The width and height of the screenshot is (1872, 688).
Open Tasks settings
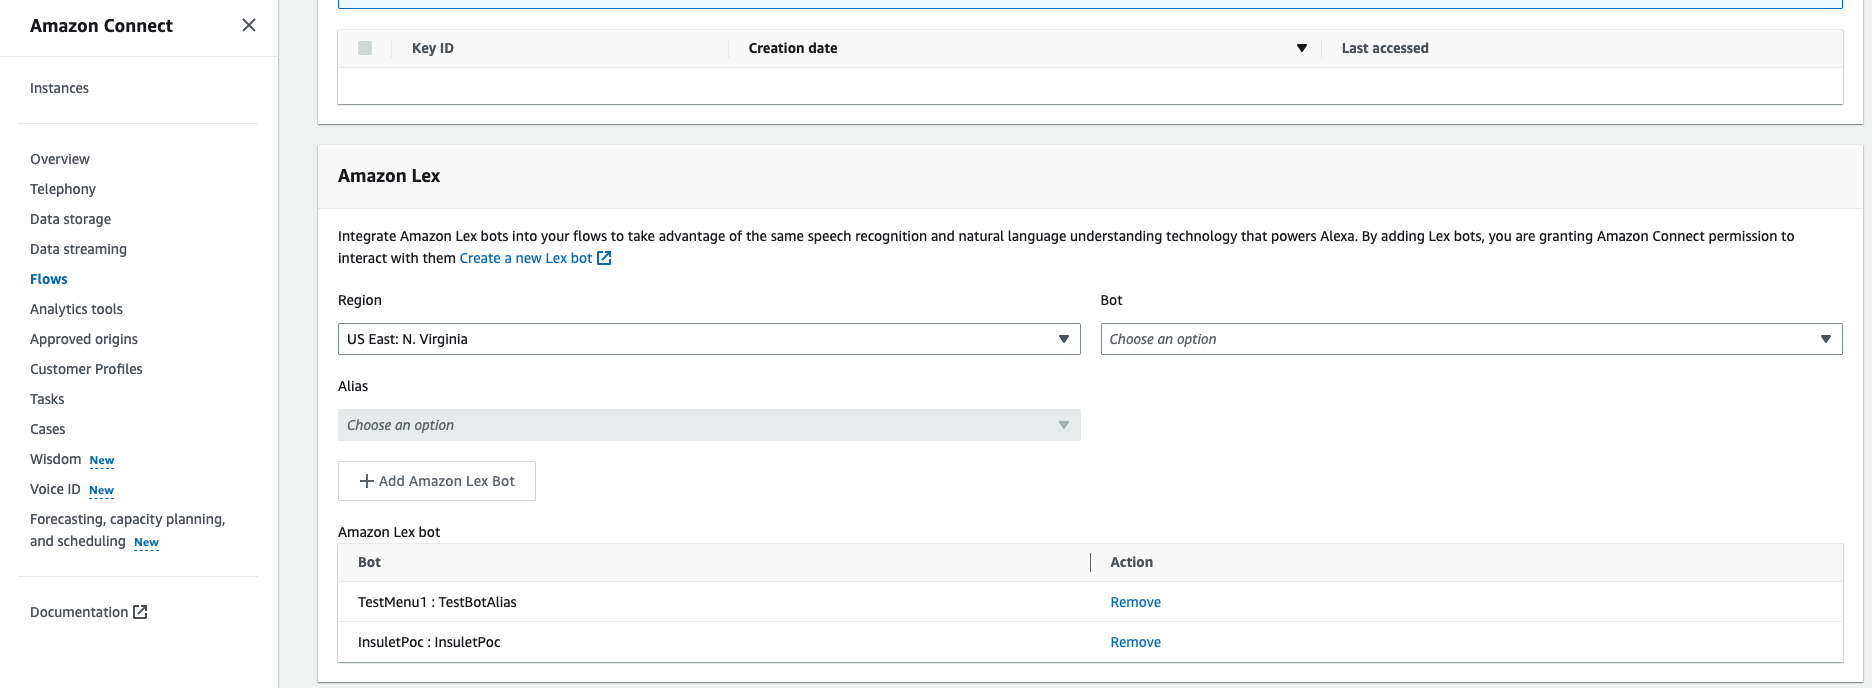(x=47, y=399)
